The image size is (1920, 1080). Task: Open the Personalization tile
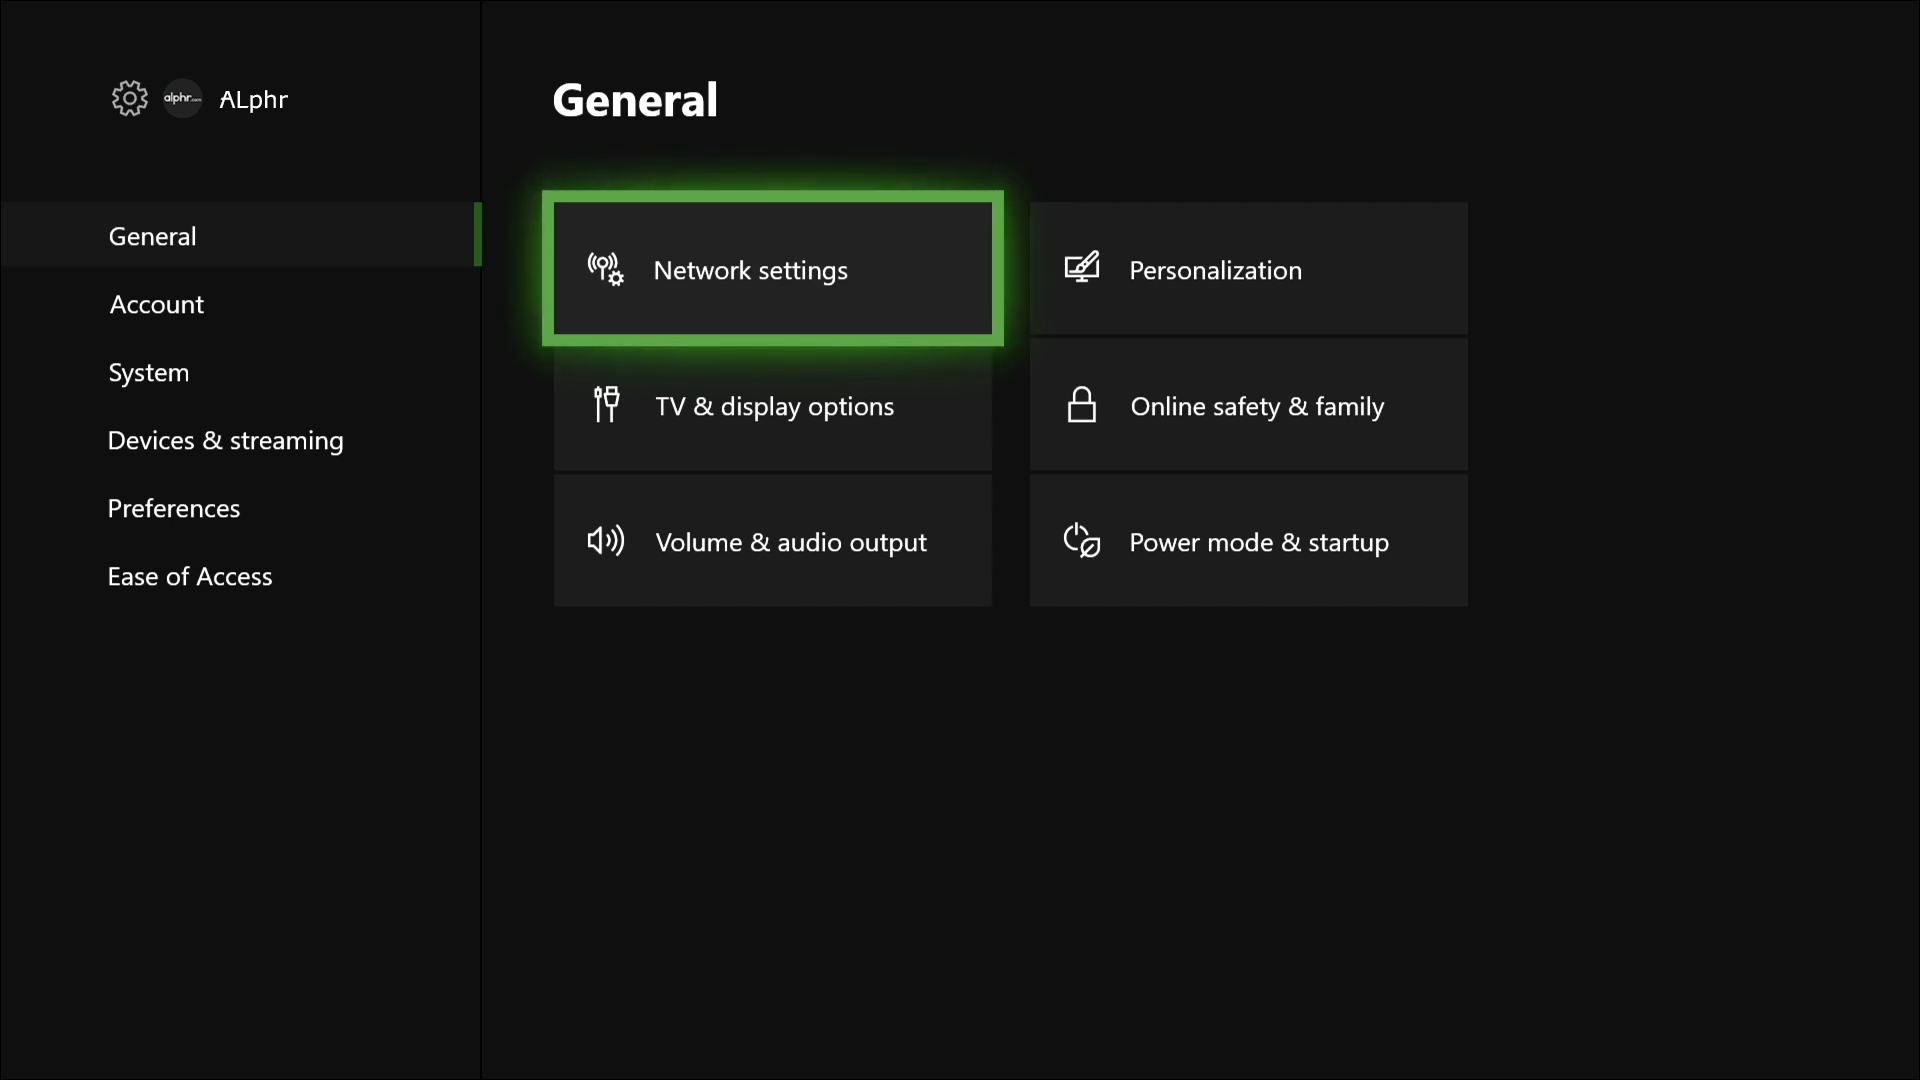coord(1248,269)
